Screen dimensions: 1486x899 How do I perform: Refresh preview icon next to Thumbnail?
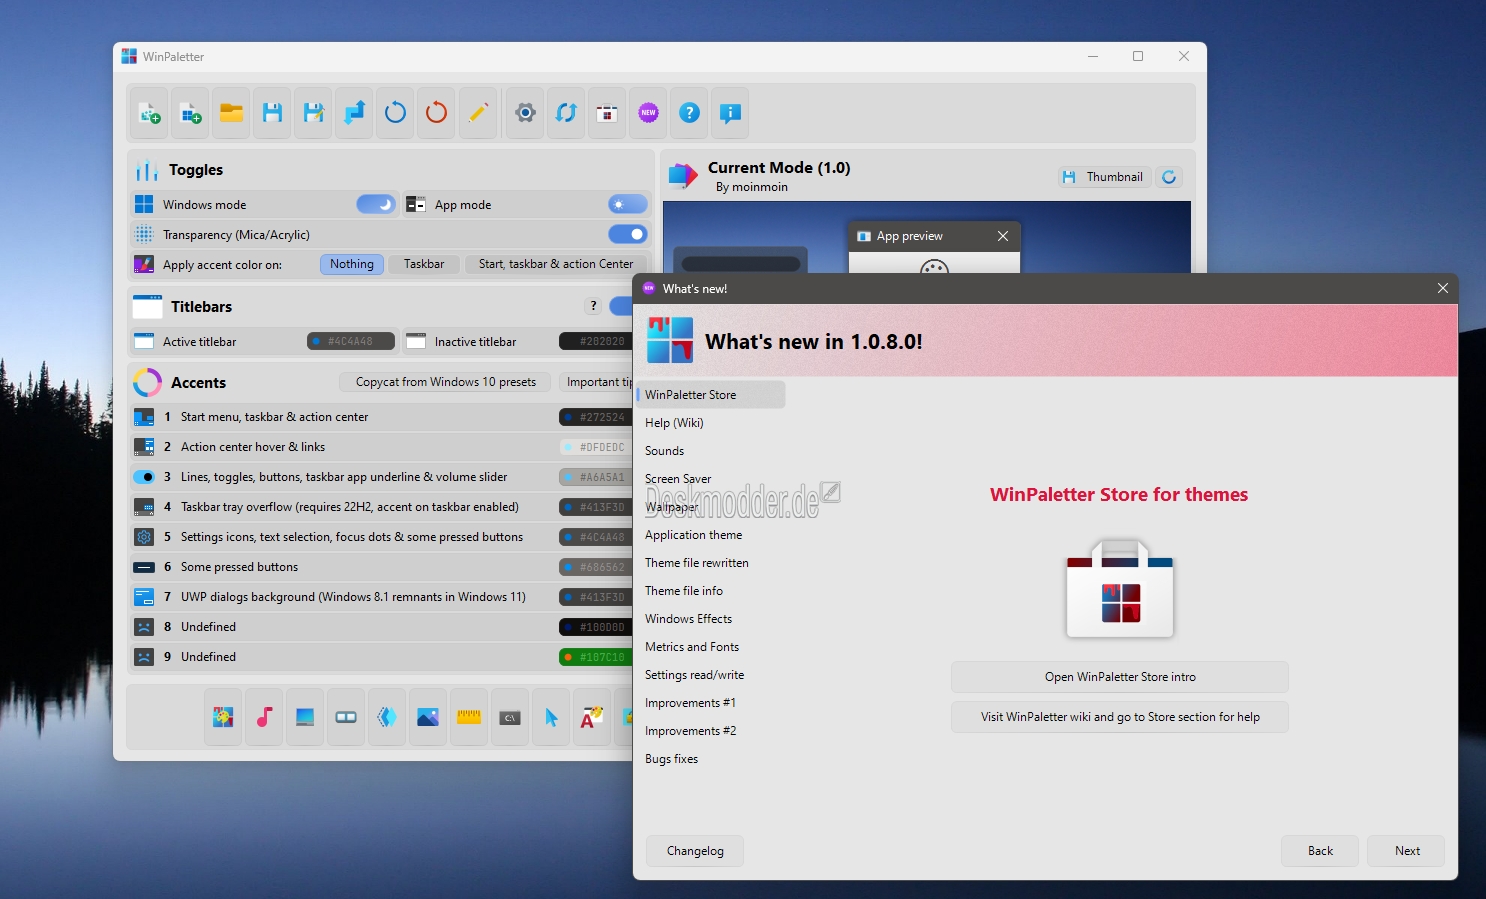pos(1169,177)
